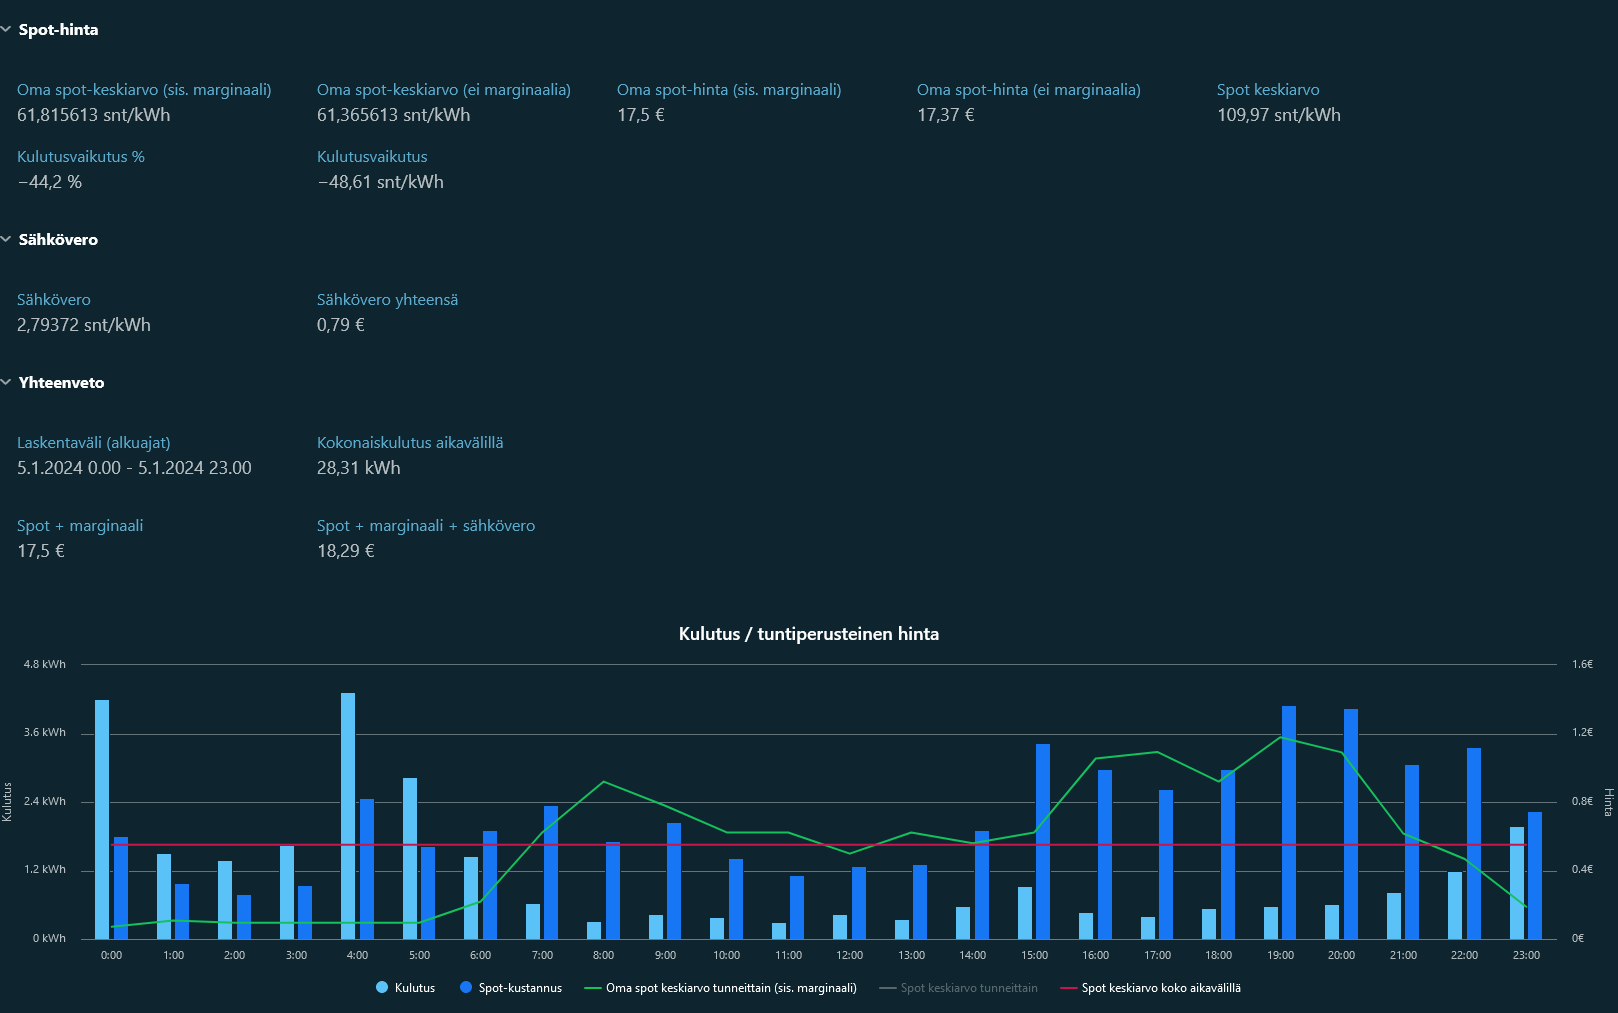Toggle the Spot keskiarvo koko aikavälillä label
Screen dimensions: 1618x1013
click(x=1160, y=988)
